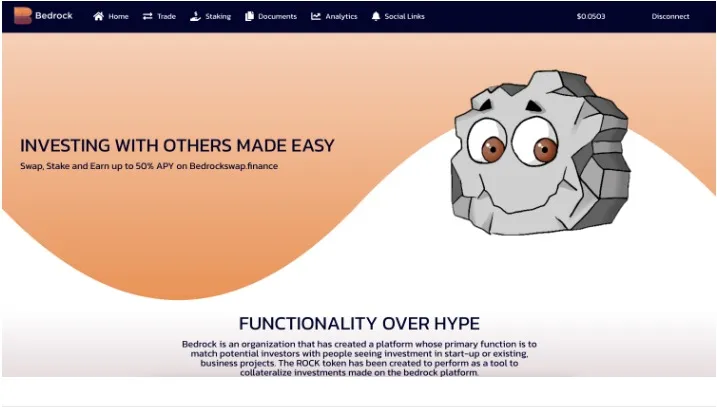Click the house icon beside Home
This screenshot has height=407, width=717.
pyautogui.click(x=98, y=16)
